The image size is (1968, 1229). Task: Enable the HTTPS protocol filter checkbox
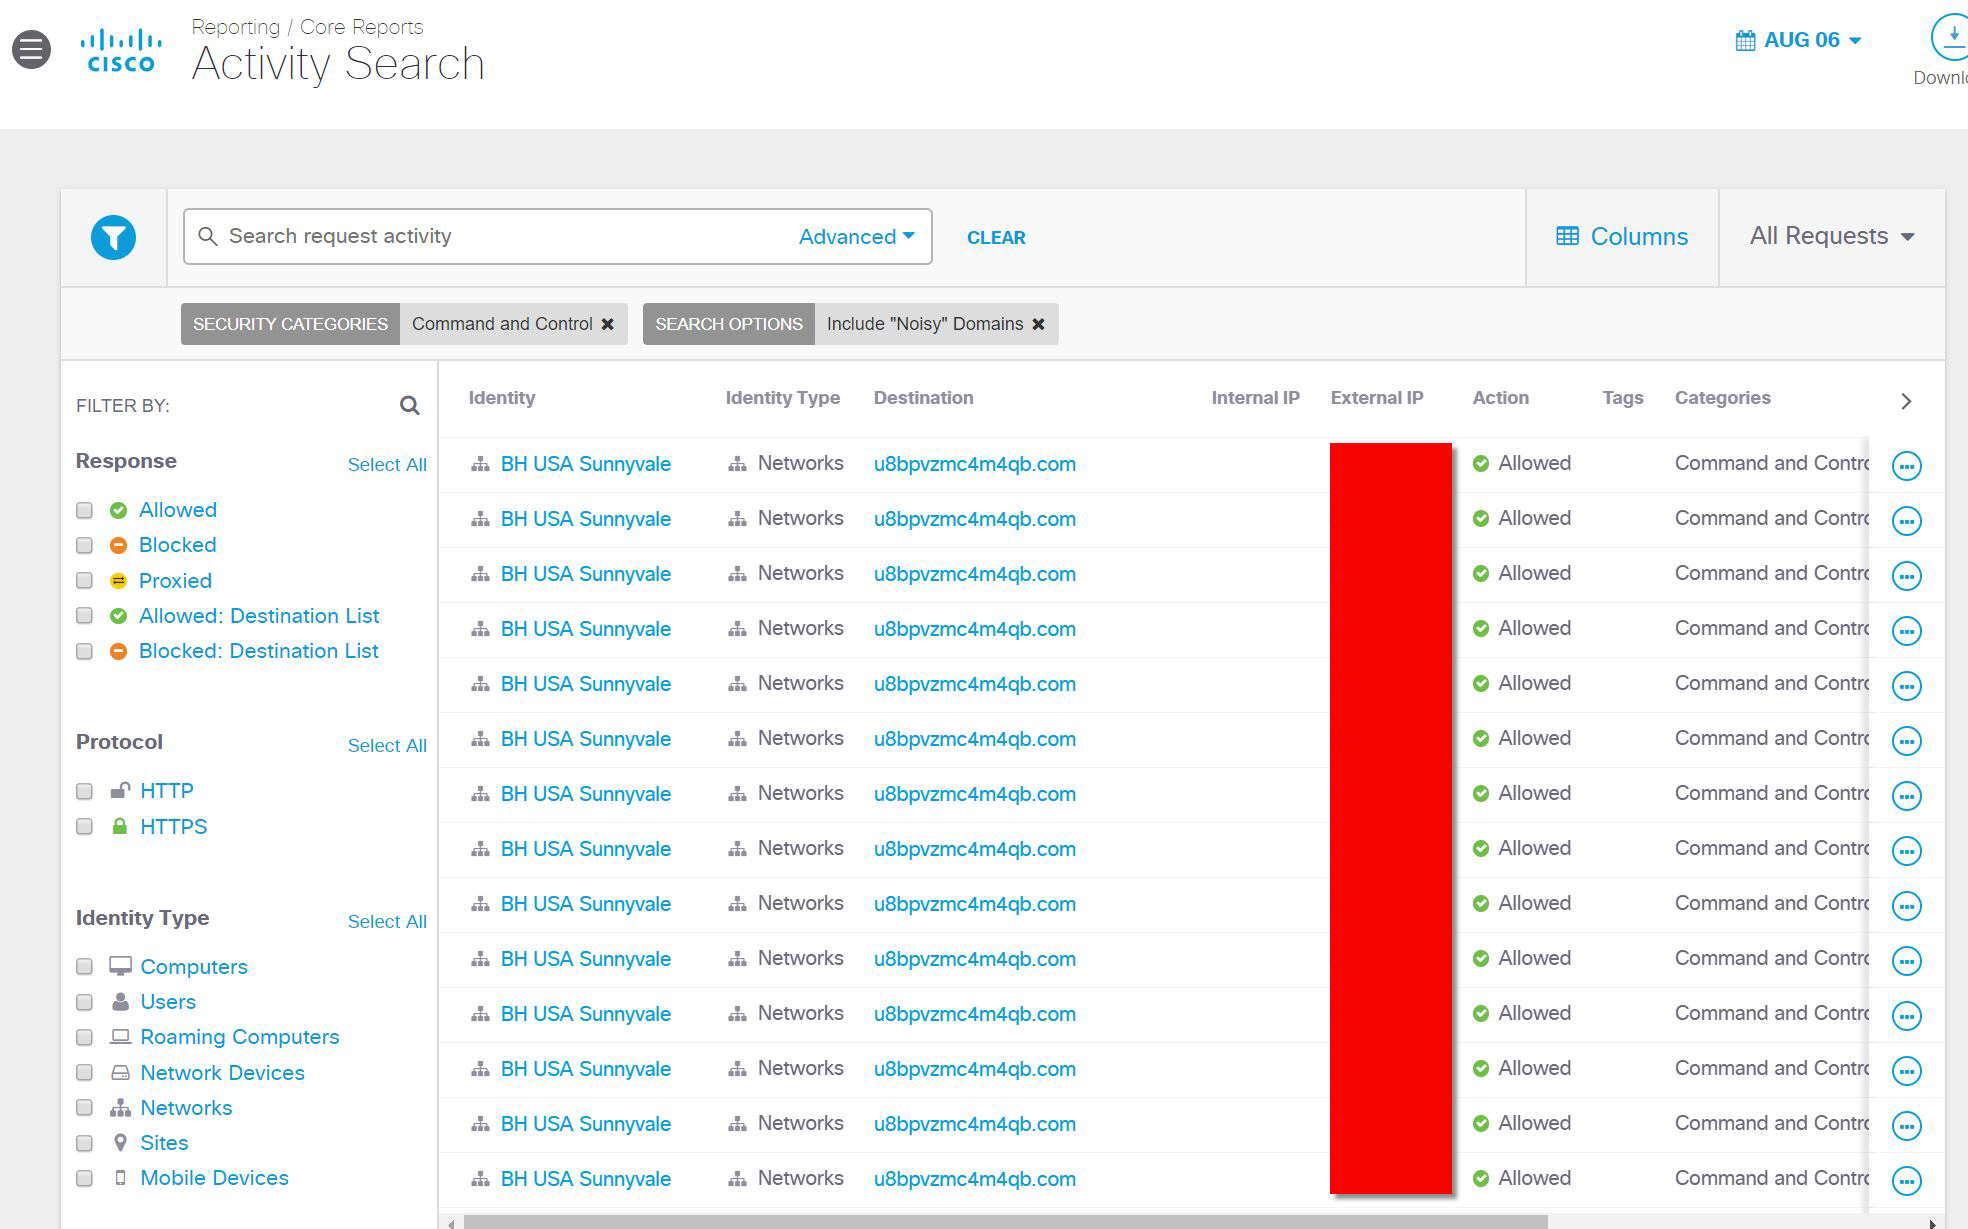(85, 826)
